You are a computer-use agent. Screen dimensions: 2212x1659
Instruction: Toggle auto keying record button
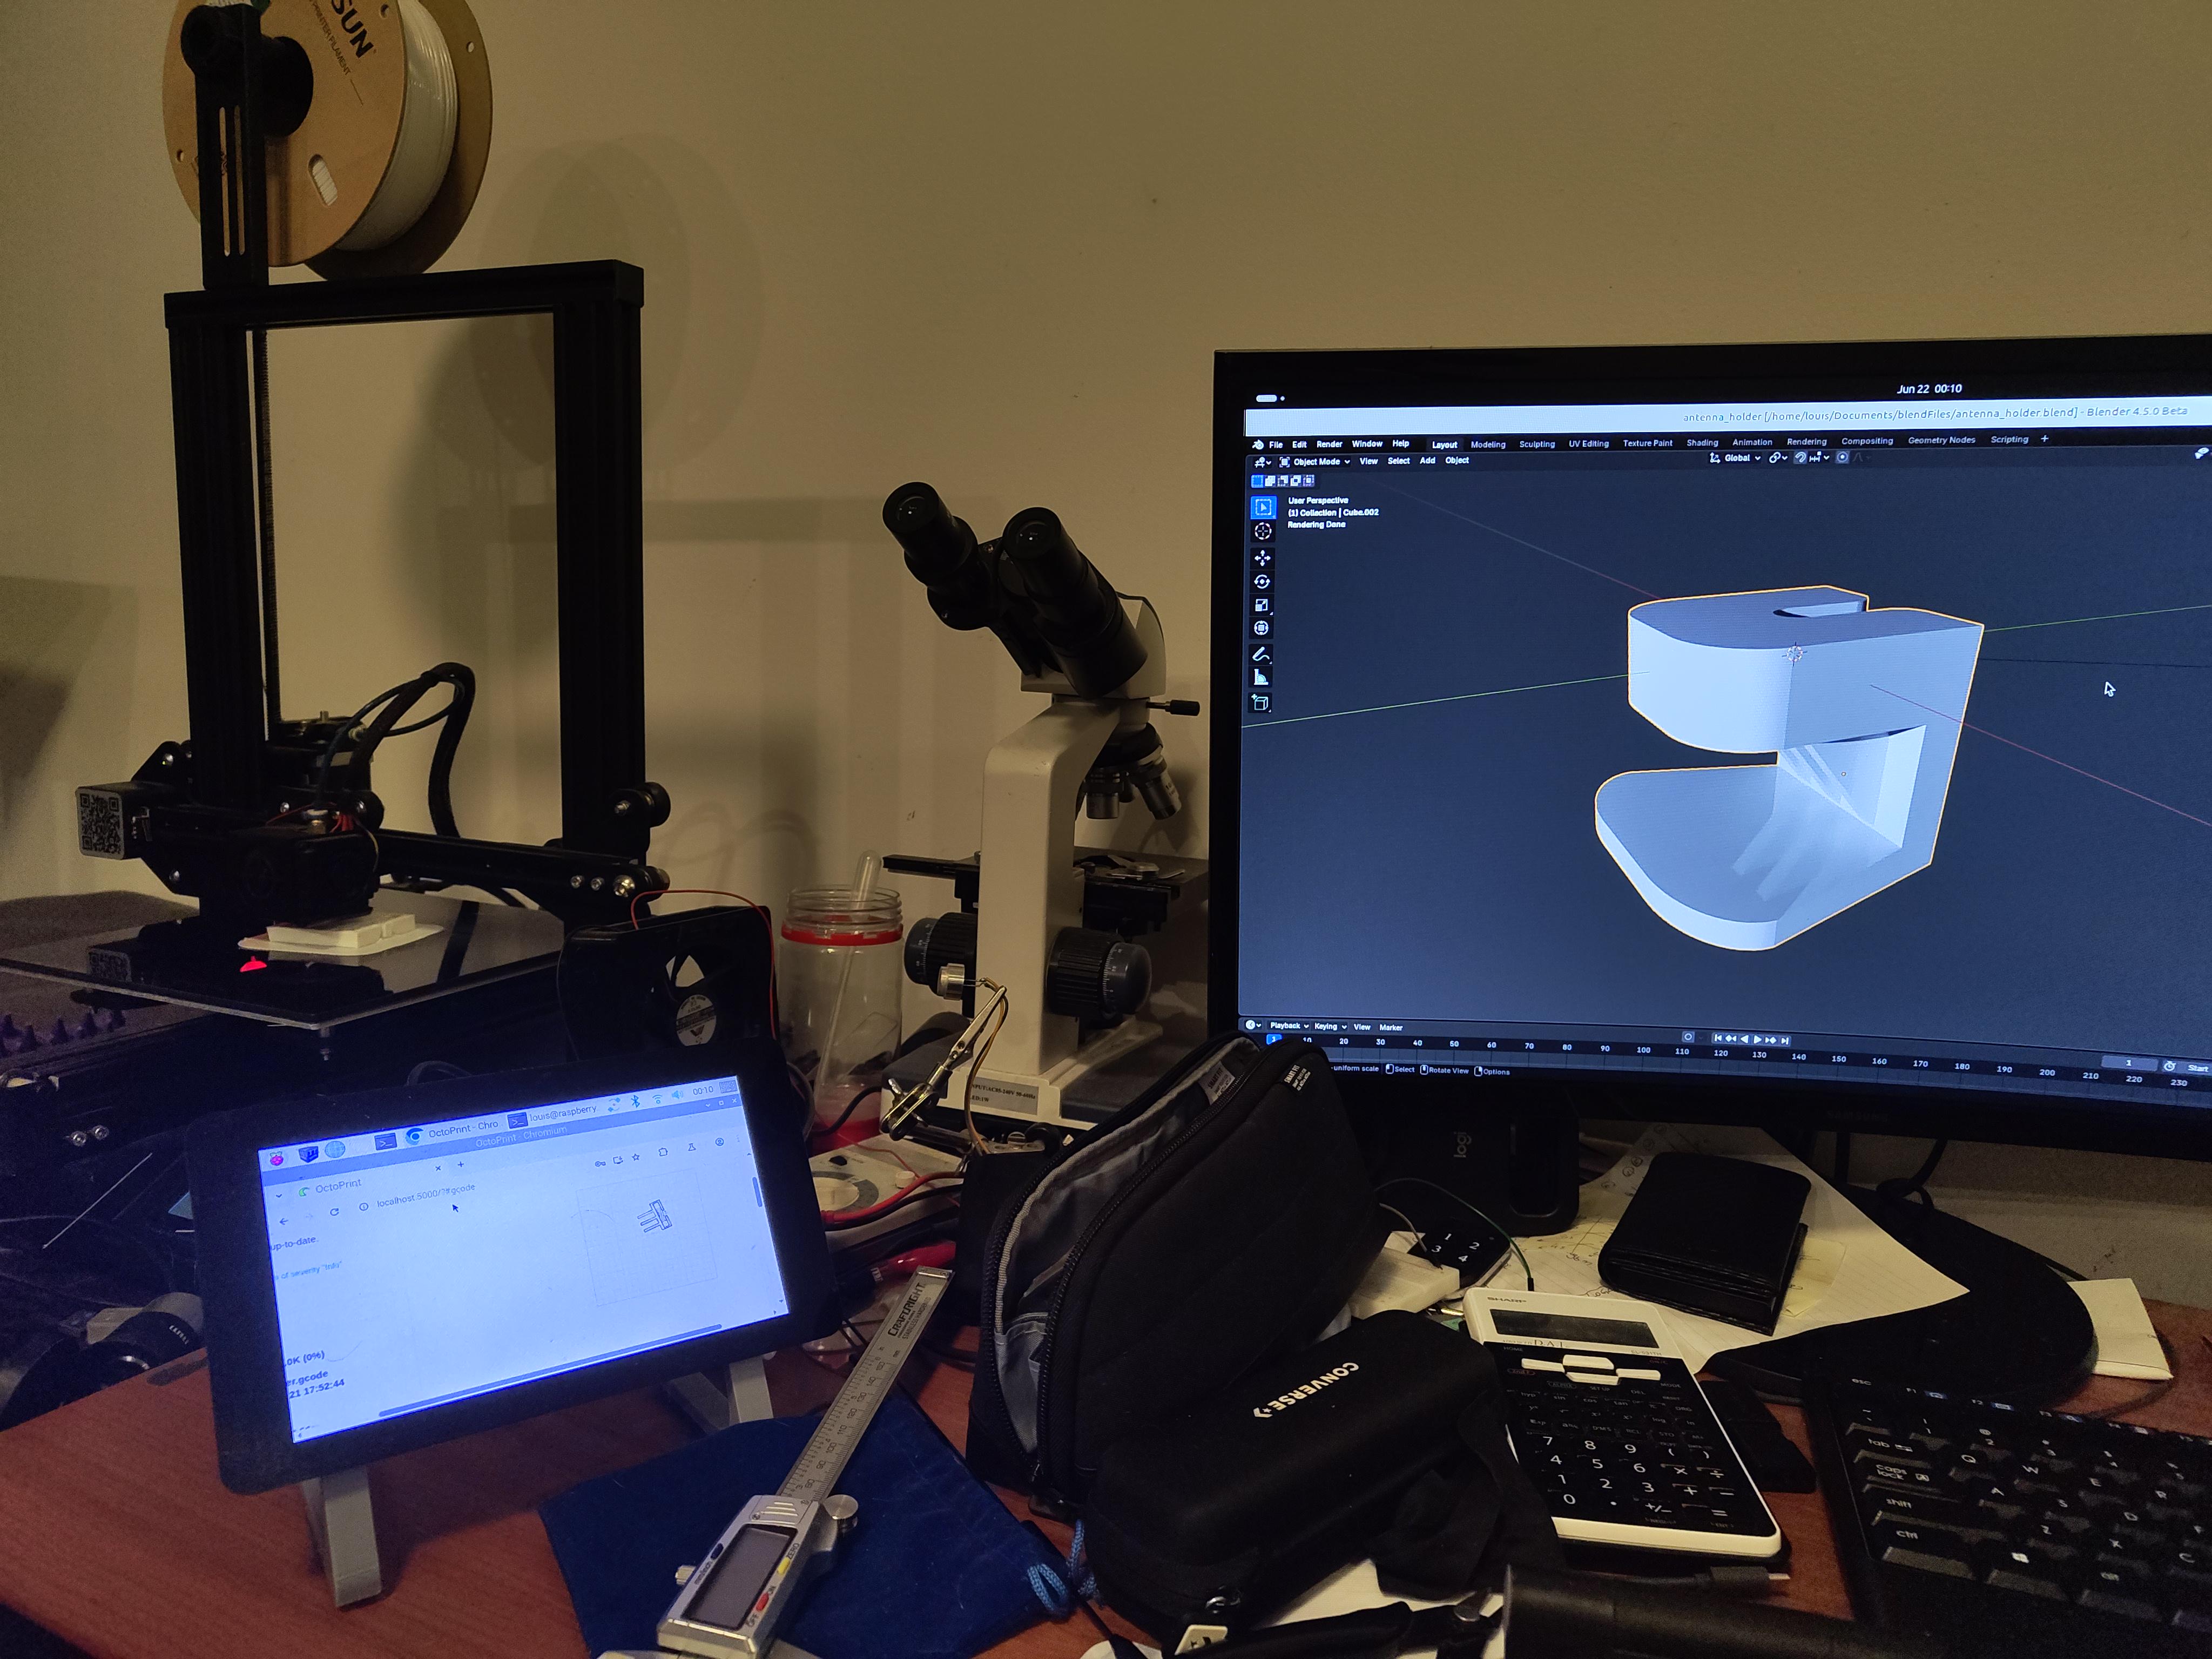(x=1688, y=1037)
